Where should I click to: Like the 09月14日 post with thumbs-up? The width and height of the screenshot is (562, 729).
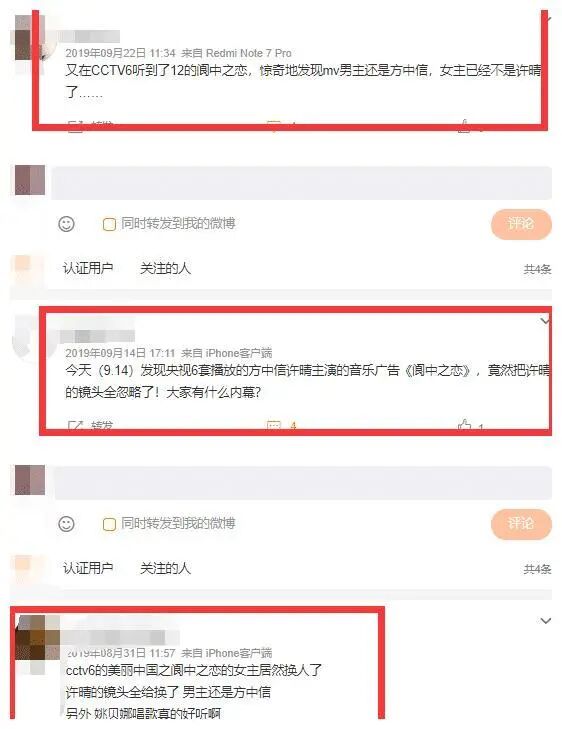(x=464, y=425)
